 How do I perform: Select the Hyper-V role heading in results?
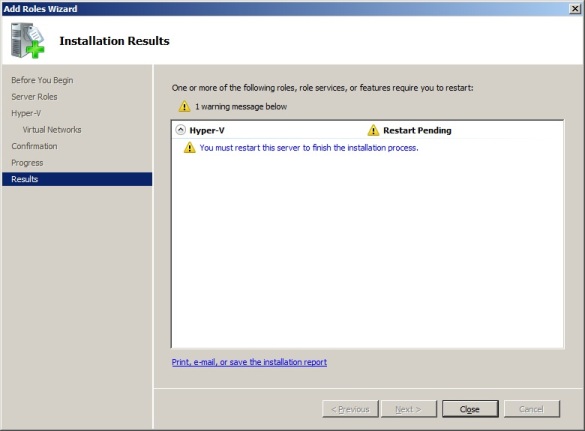pyautogui.click(x=207, y=130)
